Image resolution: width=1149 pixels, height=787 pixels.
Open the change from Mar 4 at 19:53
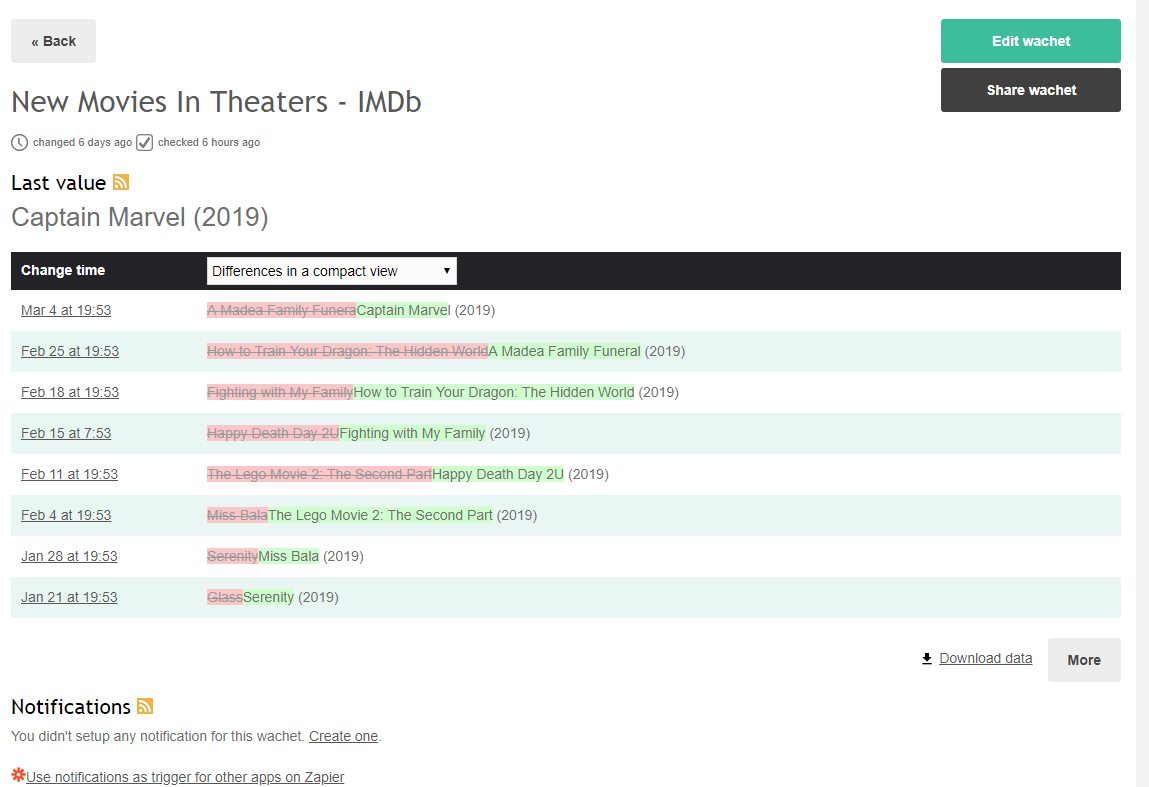coord(66,310)
